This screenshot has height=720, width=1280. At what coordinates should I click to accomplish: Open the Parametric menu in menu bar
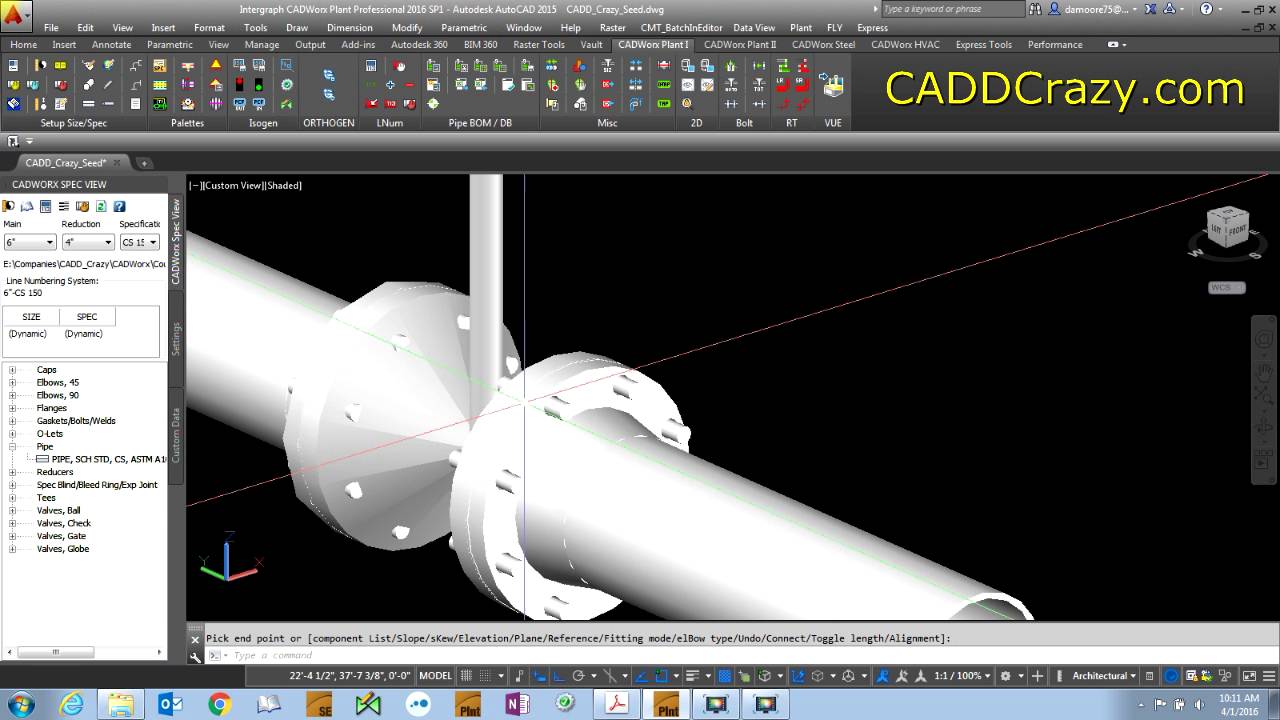click(x=464, y=28)
